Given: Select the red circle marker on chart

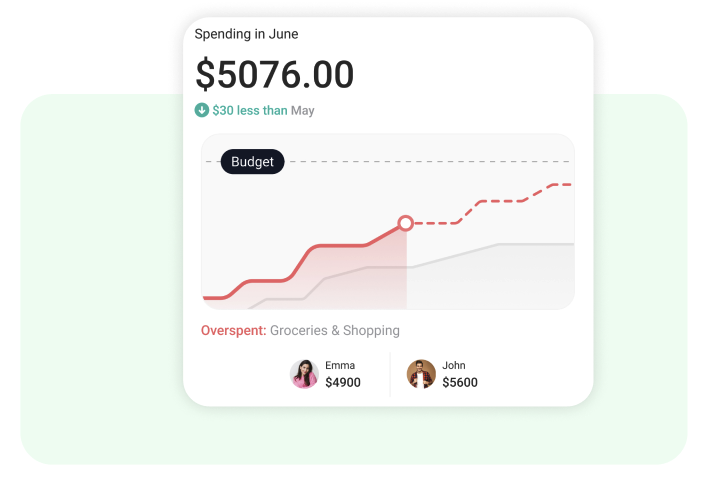Looking at the screenshot, I should tap(405, 223).
